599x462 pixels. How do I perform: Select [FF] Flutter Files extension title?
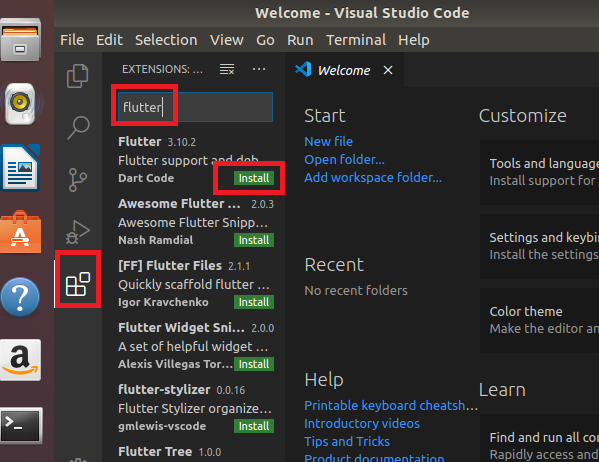170,266
